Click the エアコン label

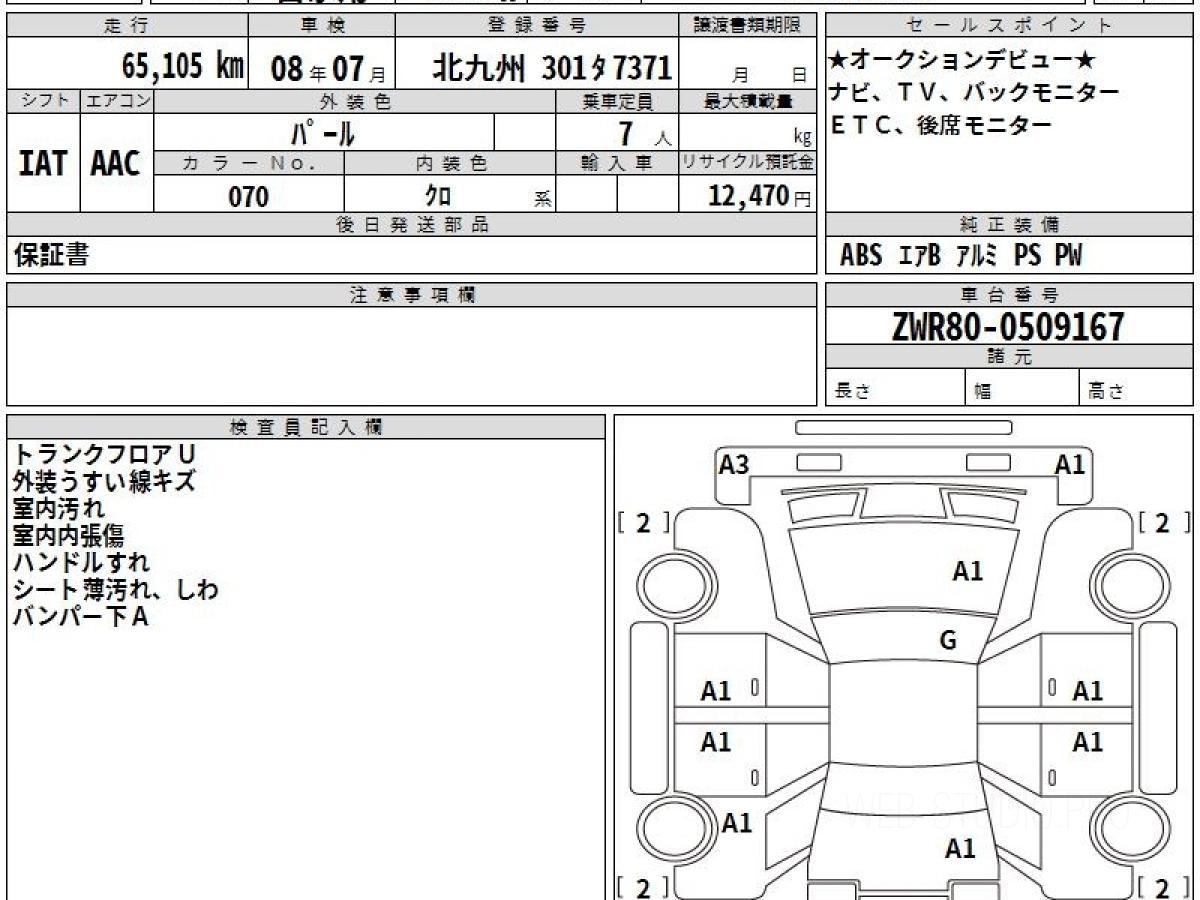coord(117,101)
